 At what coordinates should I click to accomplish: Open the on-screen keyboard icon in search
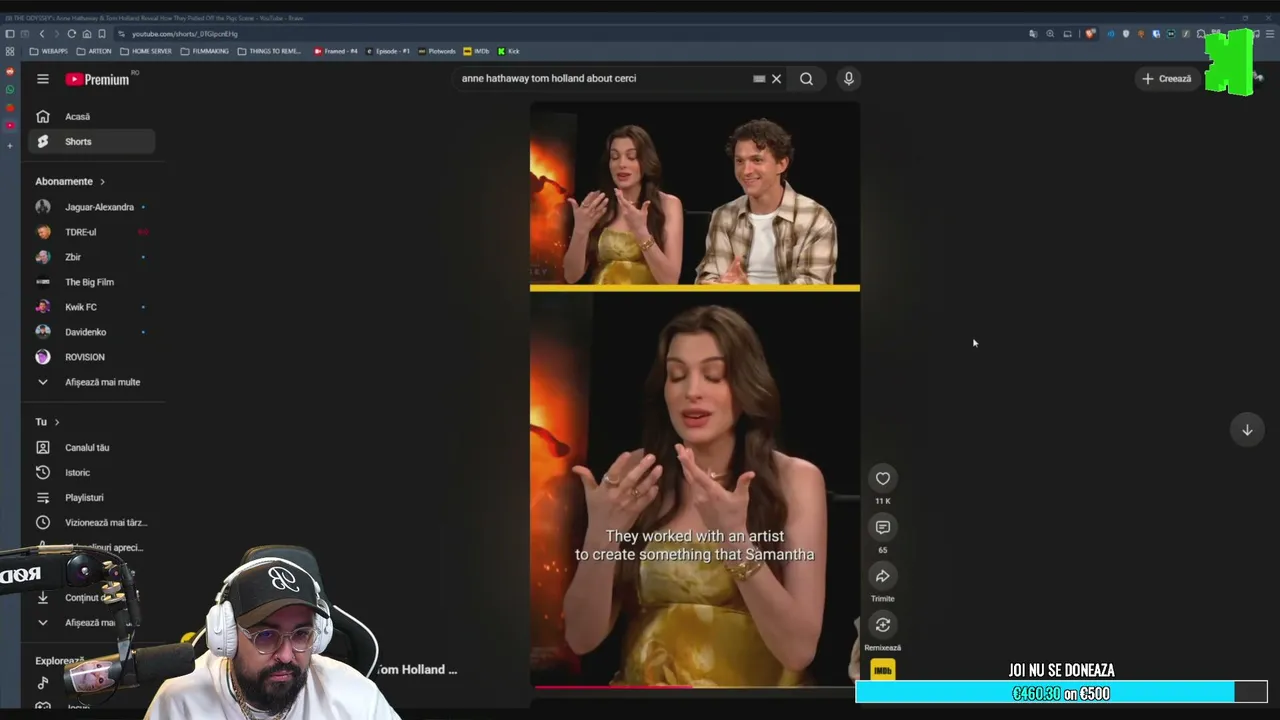[x=759, y=79]
